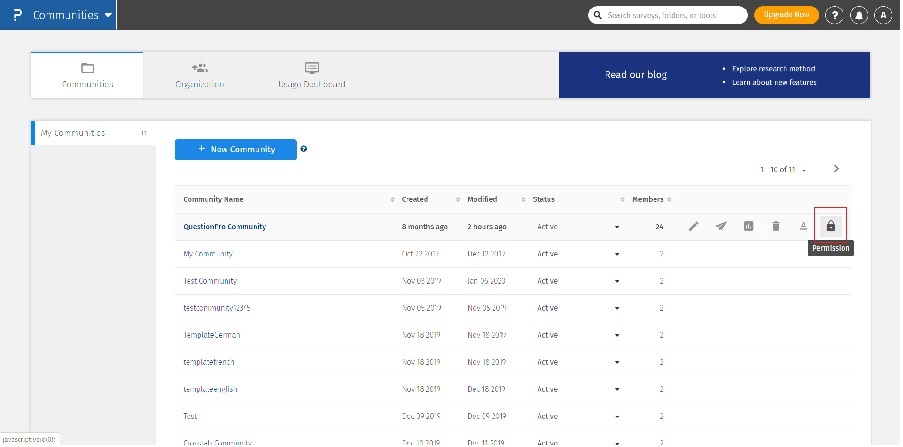Open the QuestionPro Community link
The width and height of the screenshot is (903, 447).
225,227
